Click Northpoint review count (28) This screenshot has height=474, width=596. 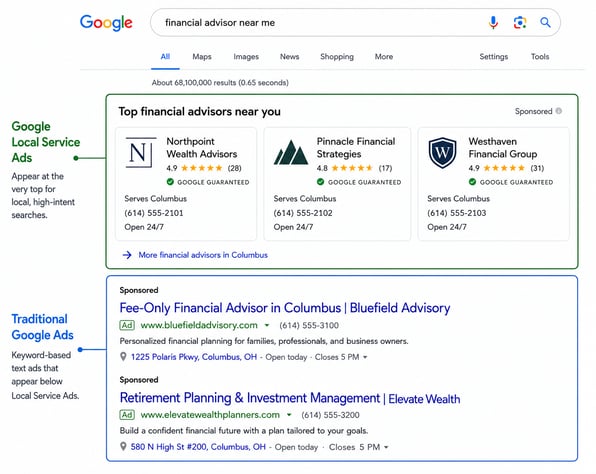point(235,168)
